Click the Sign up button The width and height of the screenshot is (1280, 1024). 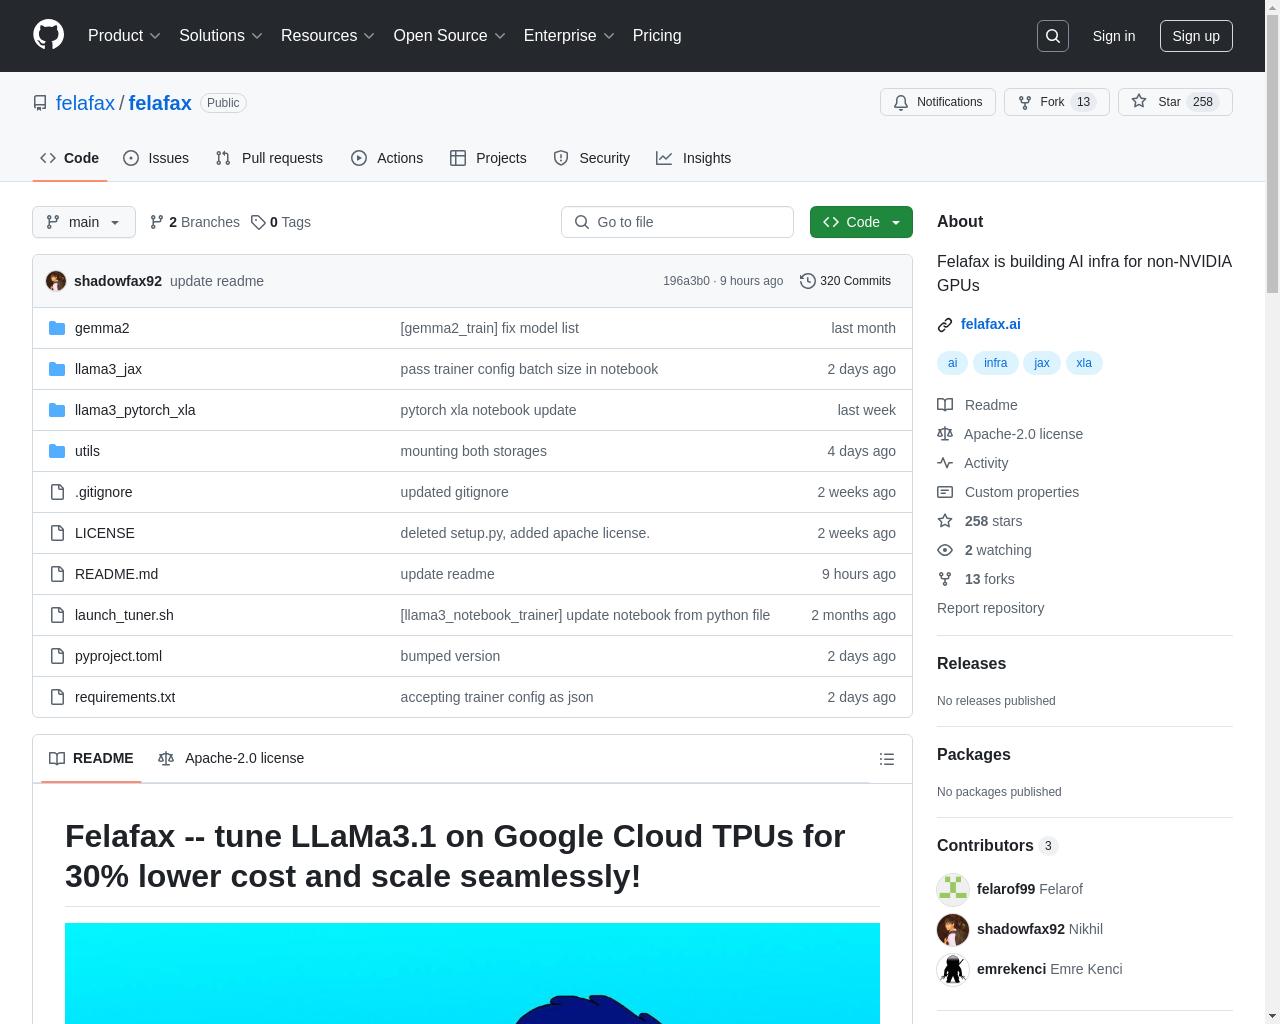click(x=1196, y=36)
